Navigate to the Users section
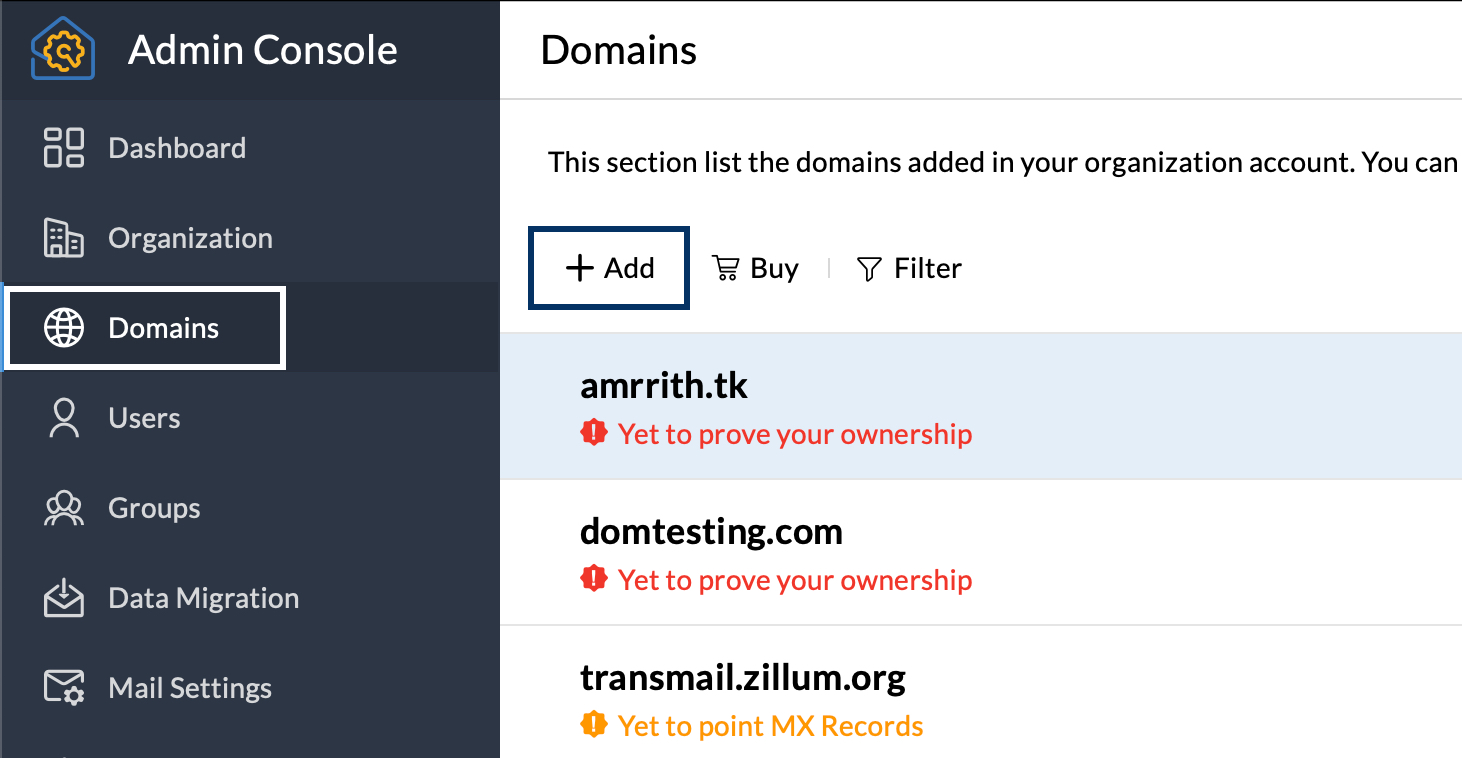Screen dimensions: 1462x758 point(144,417)
